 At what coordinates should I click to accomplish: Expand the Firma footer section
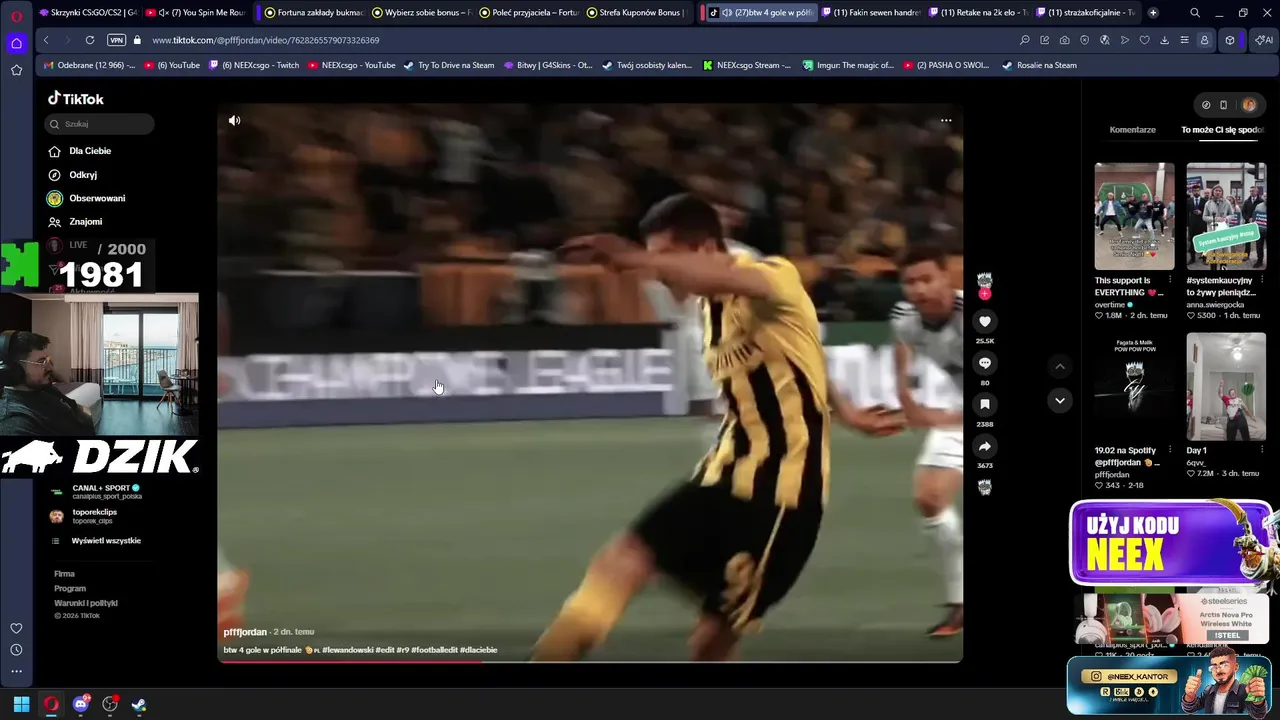pyautogui.click(x=64, y=574)
